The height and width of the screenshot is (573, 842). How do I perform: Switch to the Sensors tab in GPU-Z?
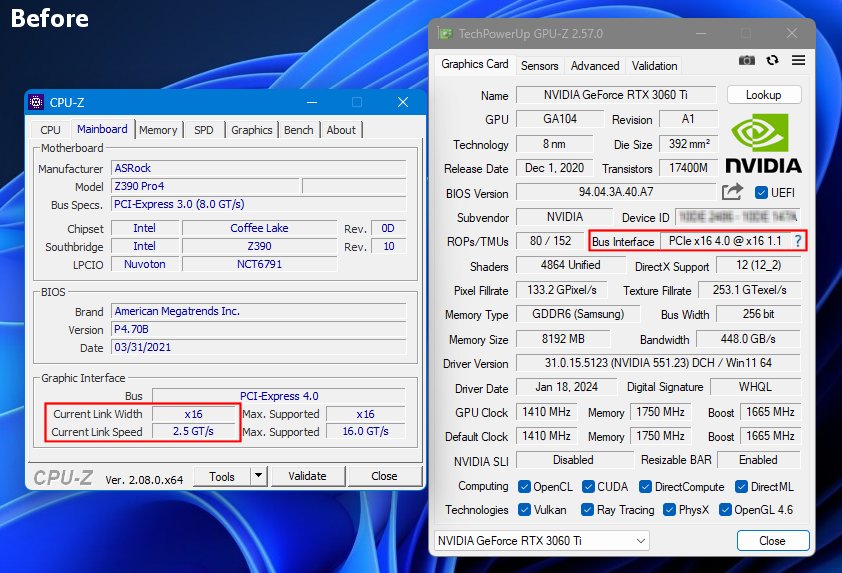(539, 66)
